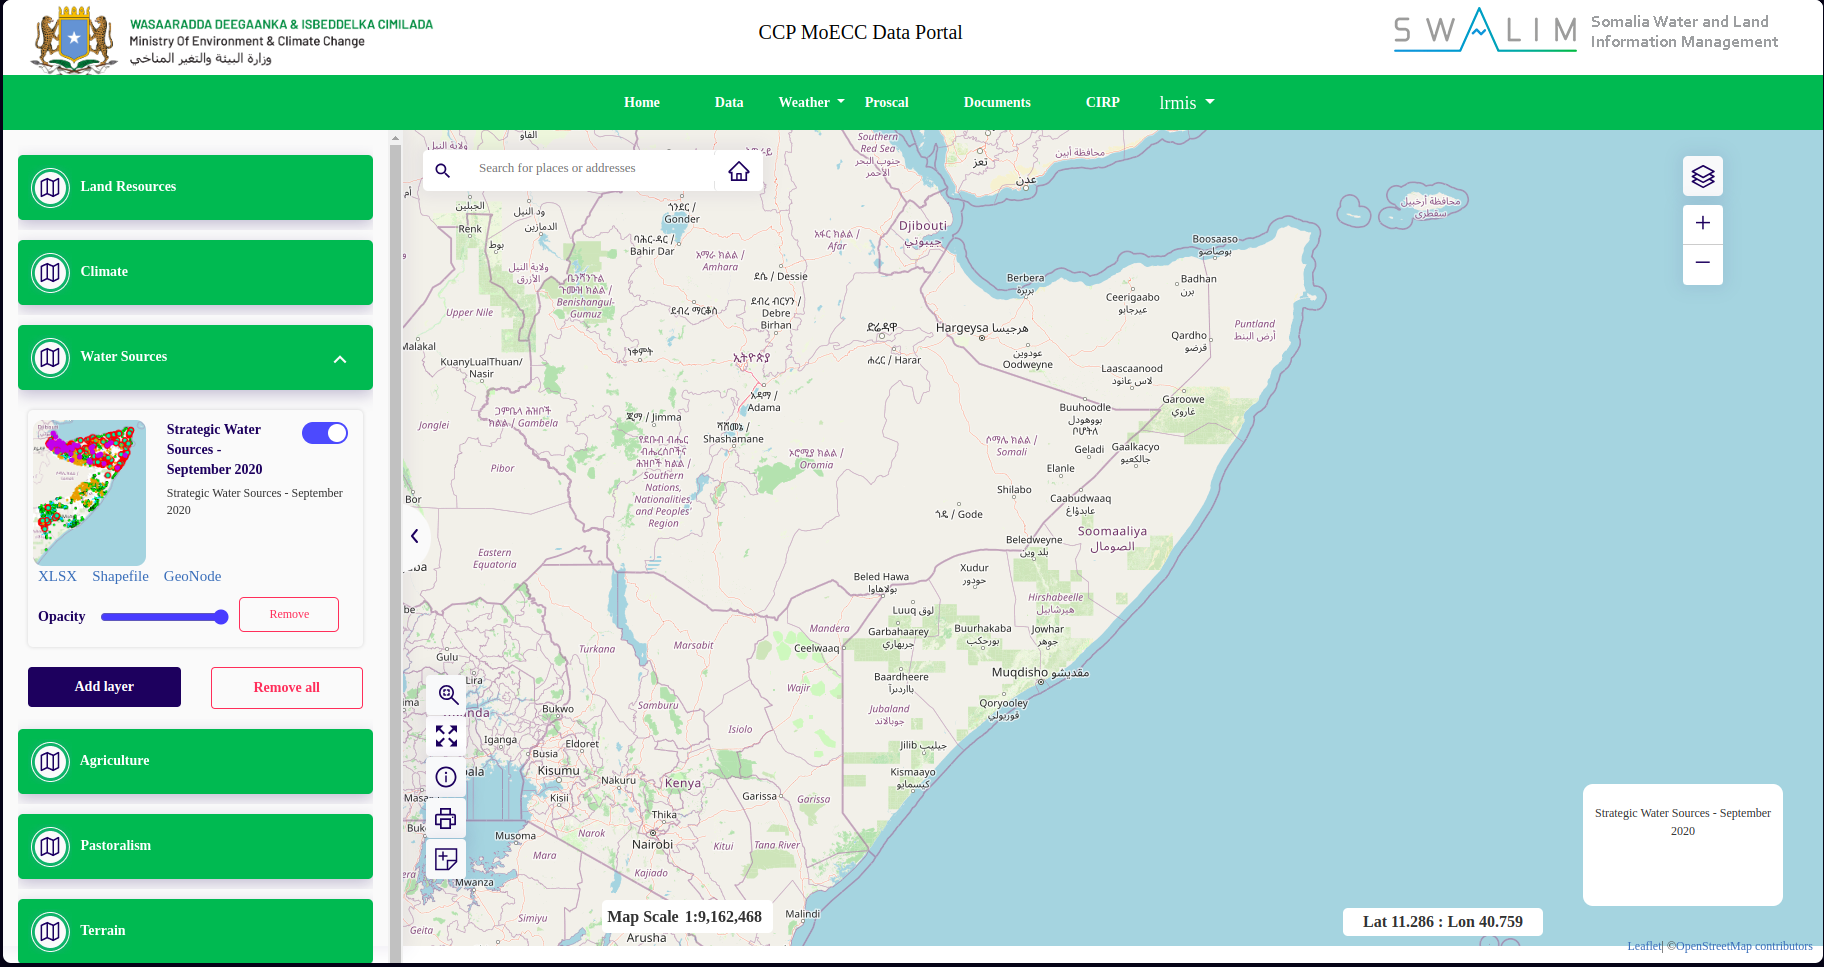
Task: Toggle off the Strategic Water Sources layer switch
Action: coord(324,432)
